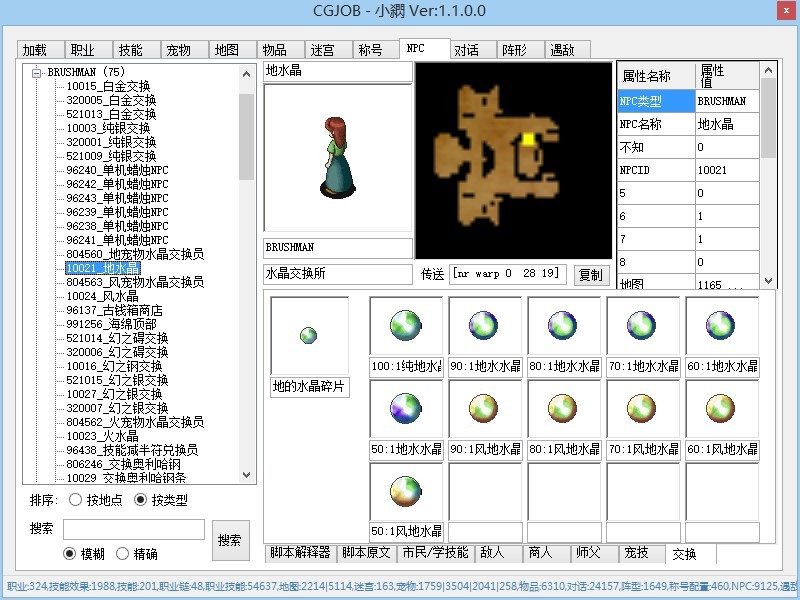The width and height of the screenshot is (800, 600).
Task: Open the 脚本原文 bottom tab
Action: click(367, 553)
